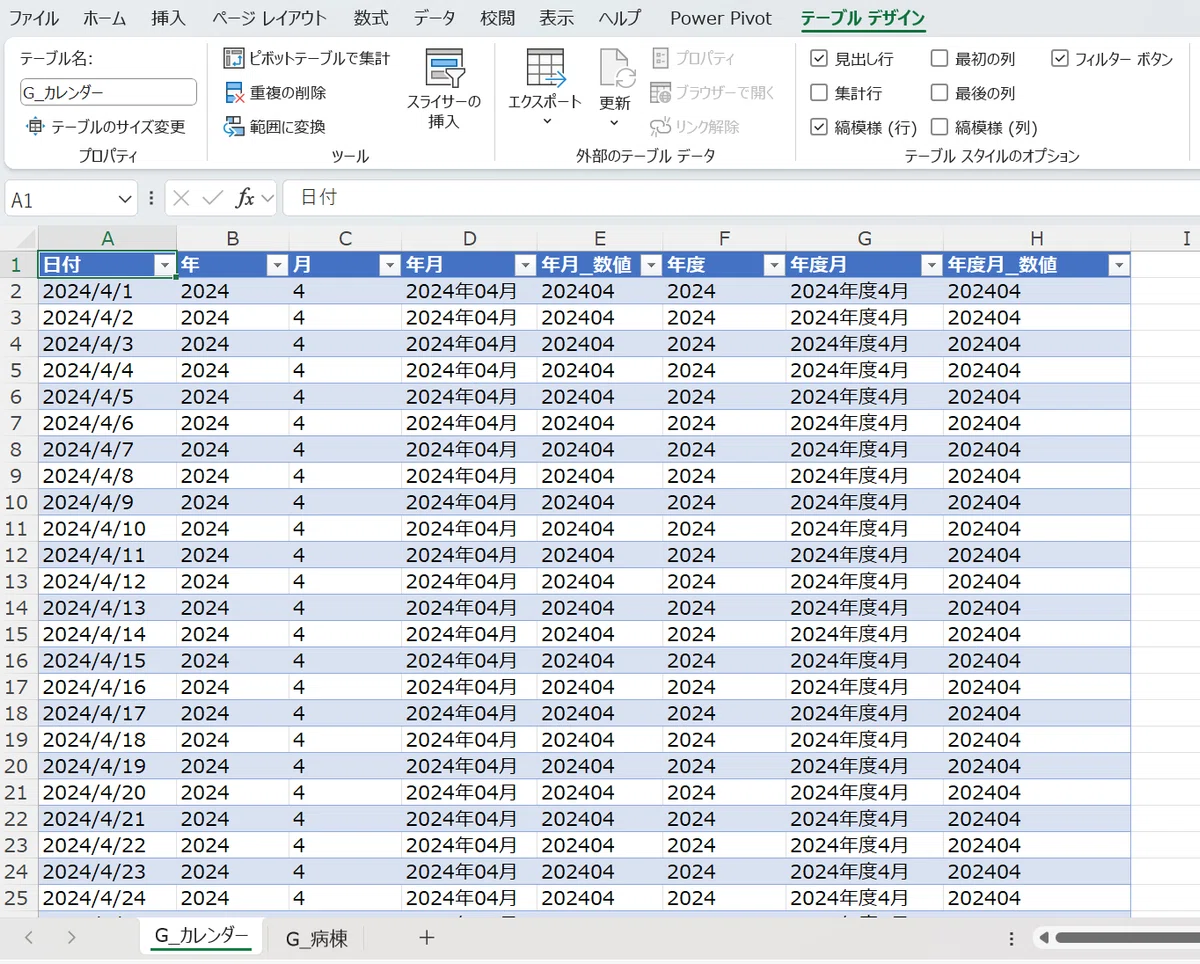Switch to the 表示 ribbon tab
Screen dimensions: 1200x964
[557, 18]
